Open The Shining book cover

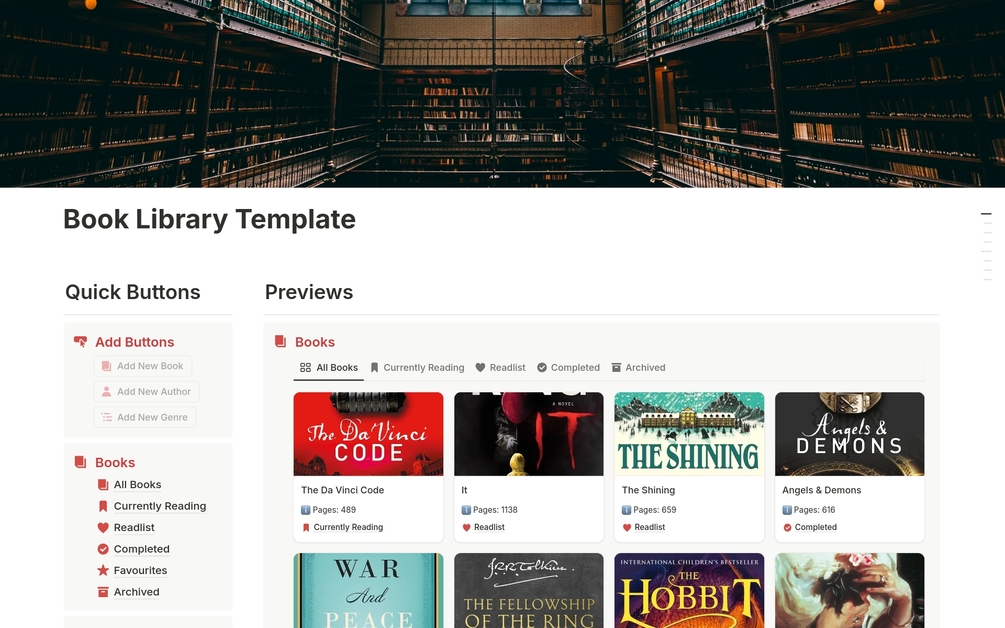[688, 433]
